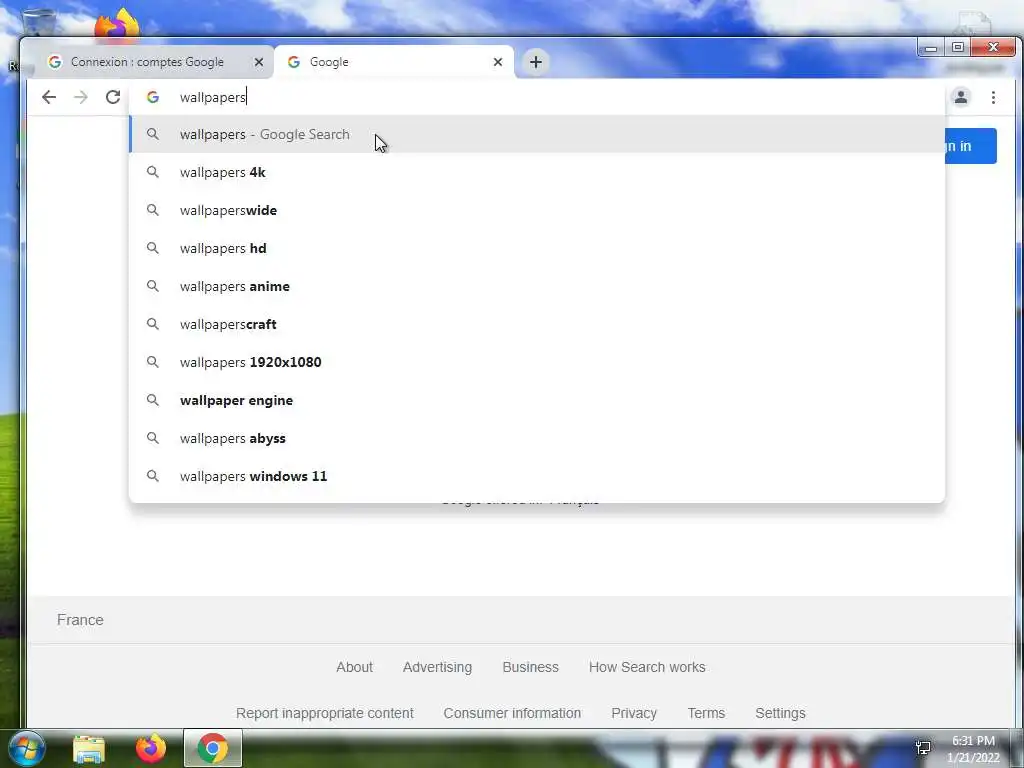1024x768 pixels.
Task: Click the blue Sign in button
Action: (x=970, y=146)
